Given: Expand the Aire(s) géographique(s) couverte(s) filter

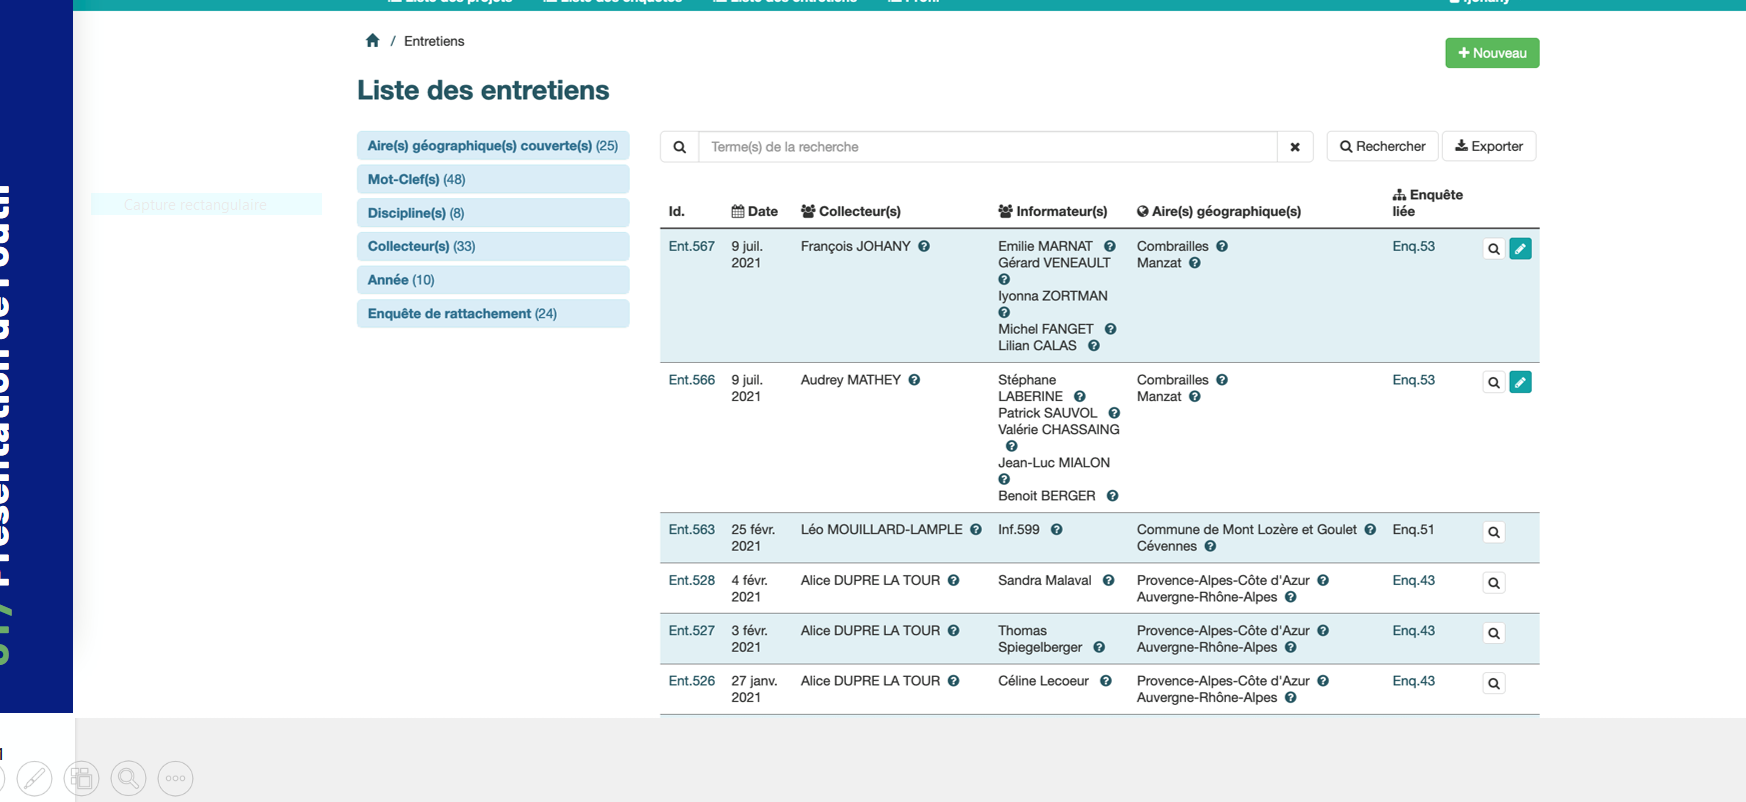Looking at the screenshot, I should coord(492,146).
